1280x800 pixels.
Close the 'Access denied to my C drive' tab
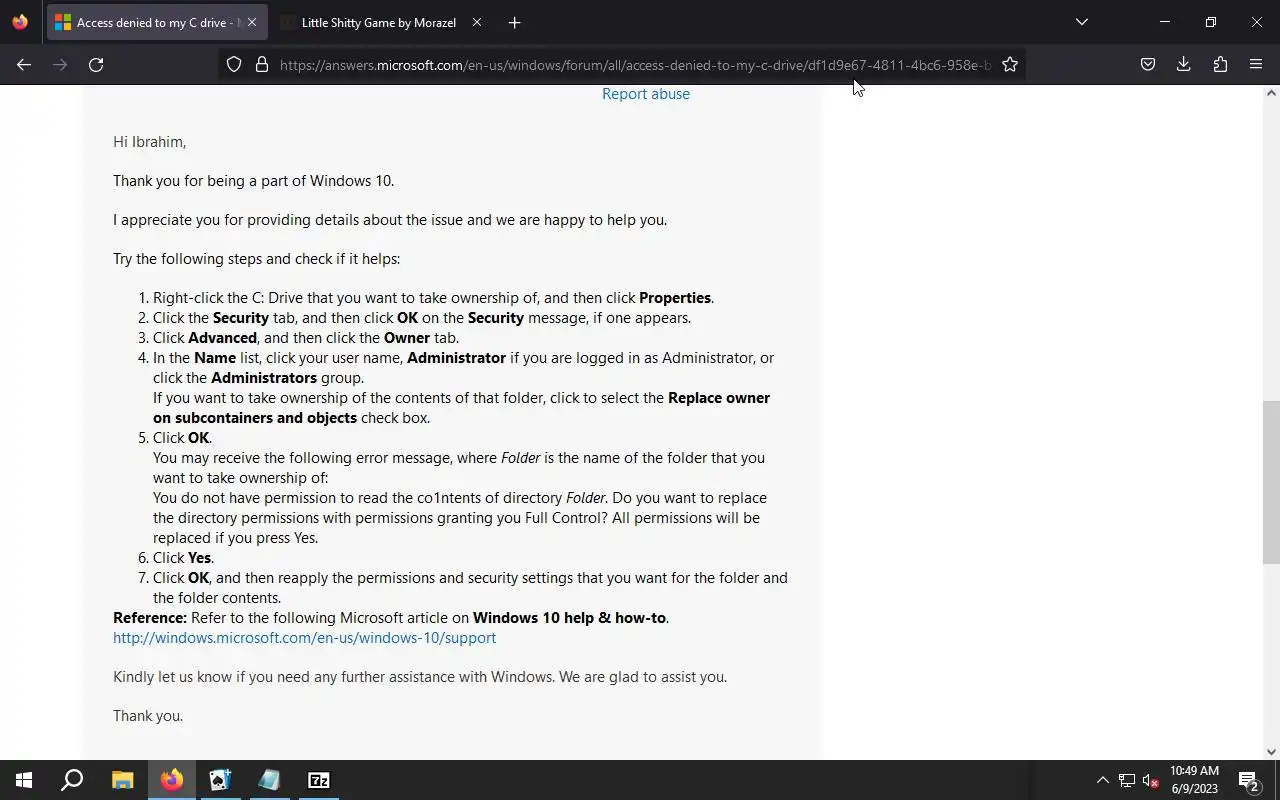coord(252,22)
